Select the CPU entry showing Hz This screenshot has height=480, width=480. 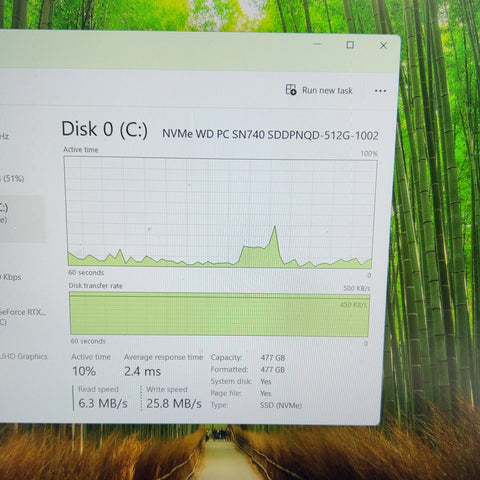pos(5,136)
